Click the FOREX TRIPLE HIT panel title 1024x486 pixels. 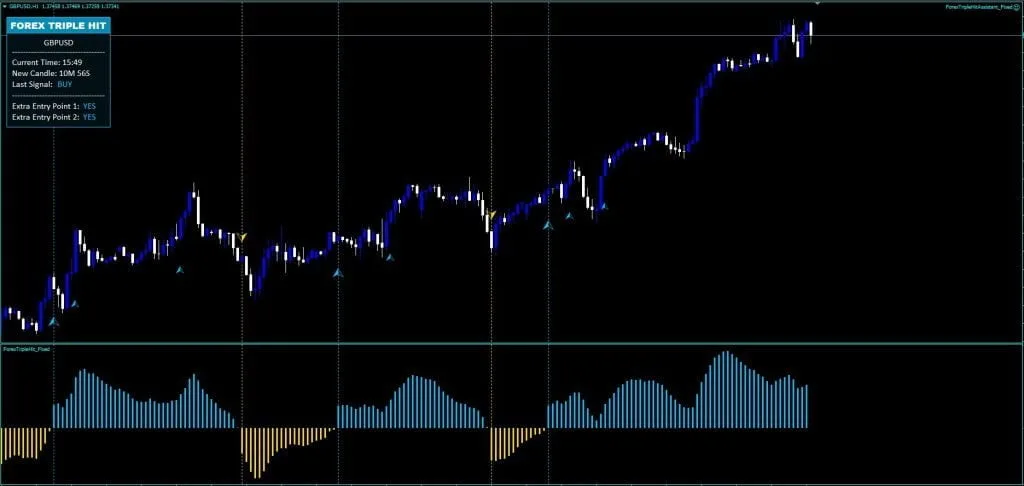pos(58,25)
